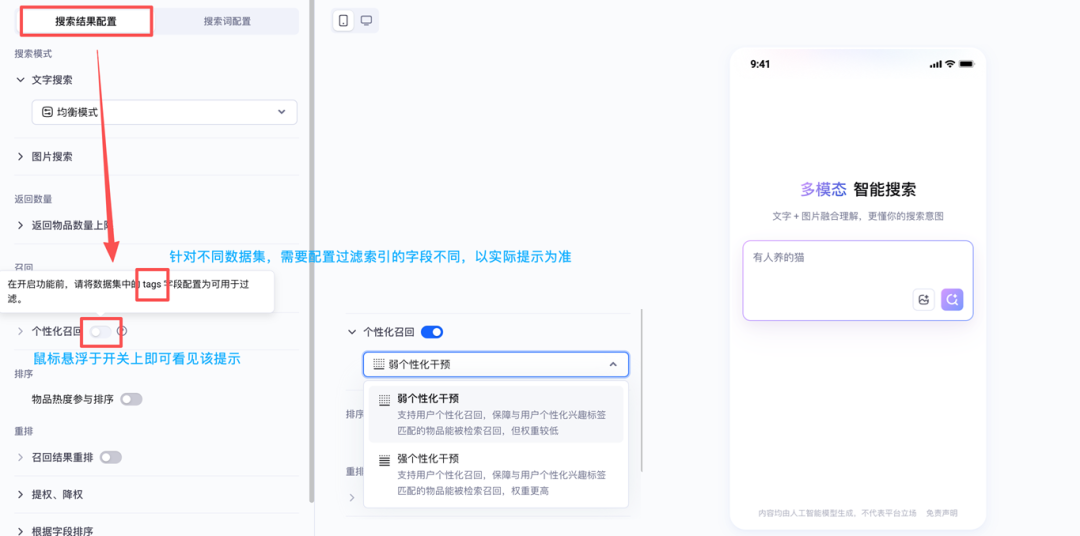Expand the 提权、降权 section
The height and width of the screenshot is (536, 1080).
[20, 495]
